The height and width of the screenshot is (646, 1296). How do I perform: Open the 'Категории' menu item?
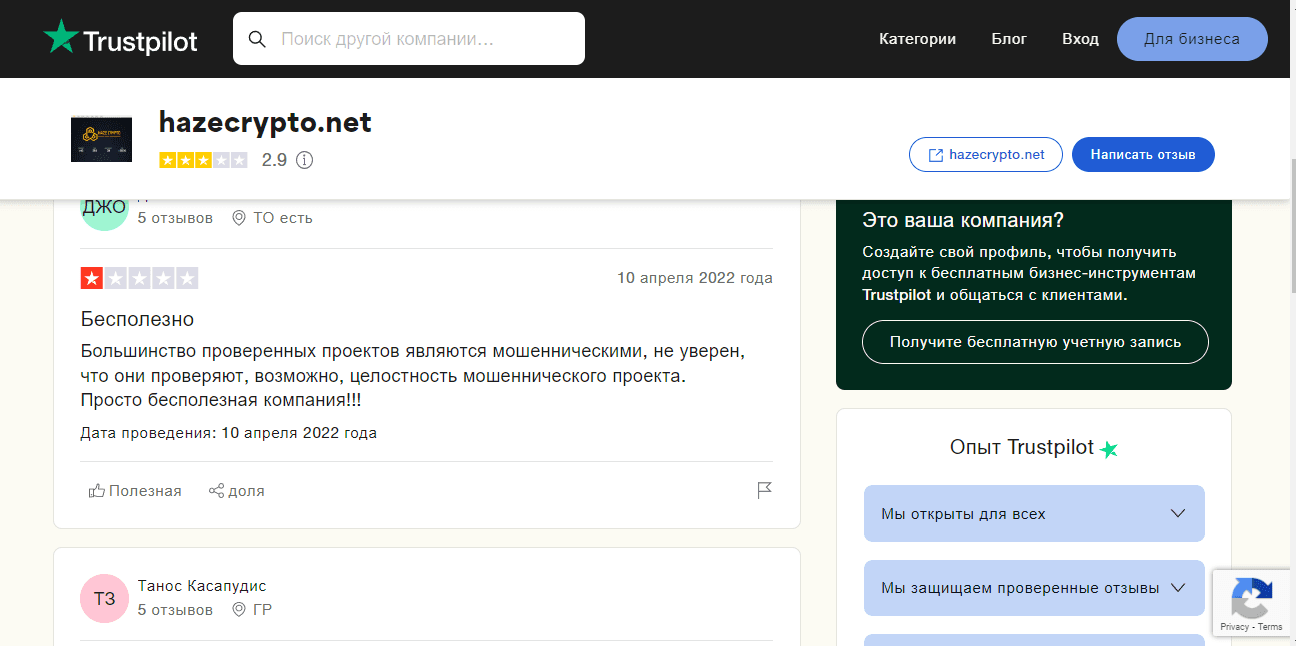[917, 39]
